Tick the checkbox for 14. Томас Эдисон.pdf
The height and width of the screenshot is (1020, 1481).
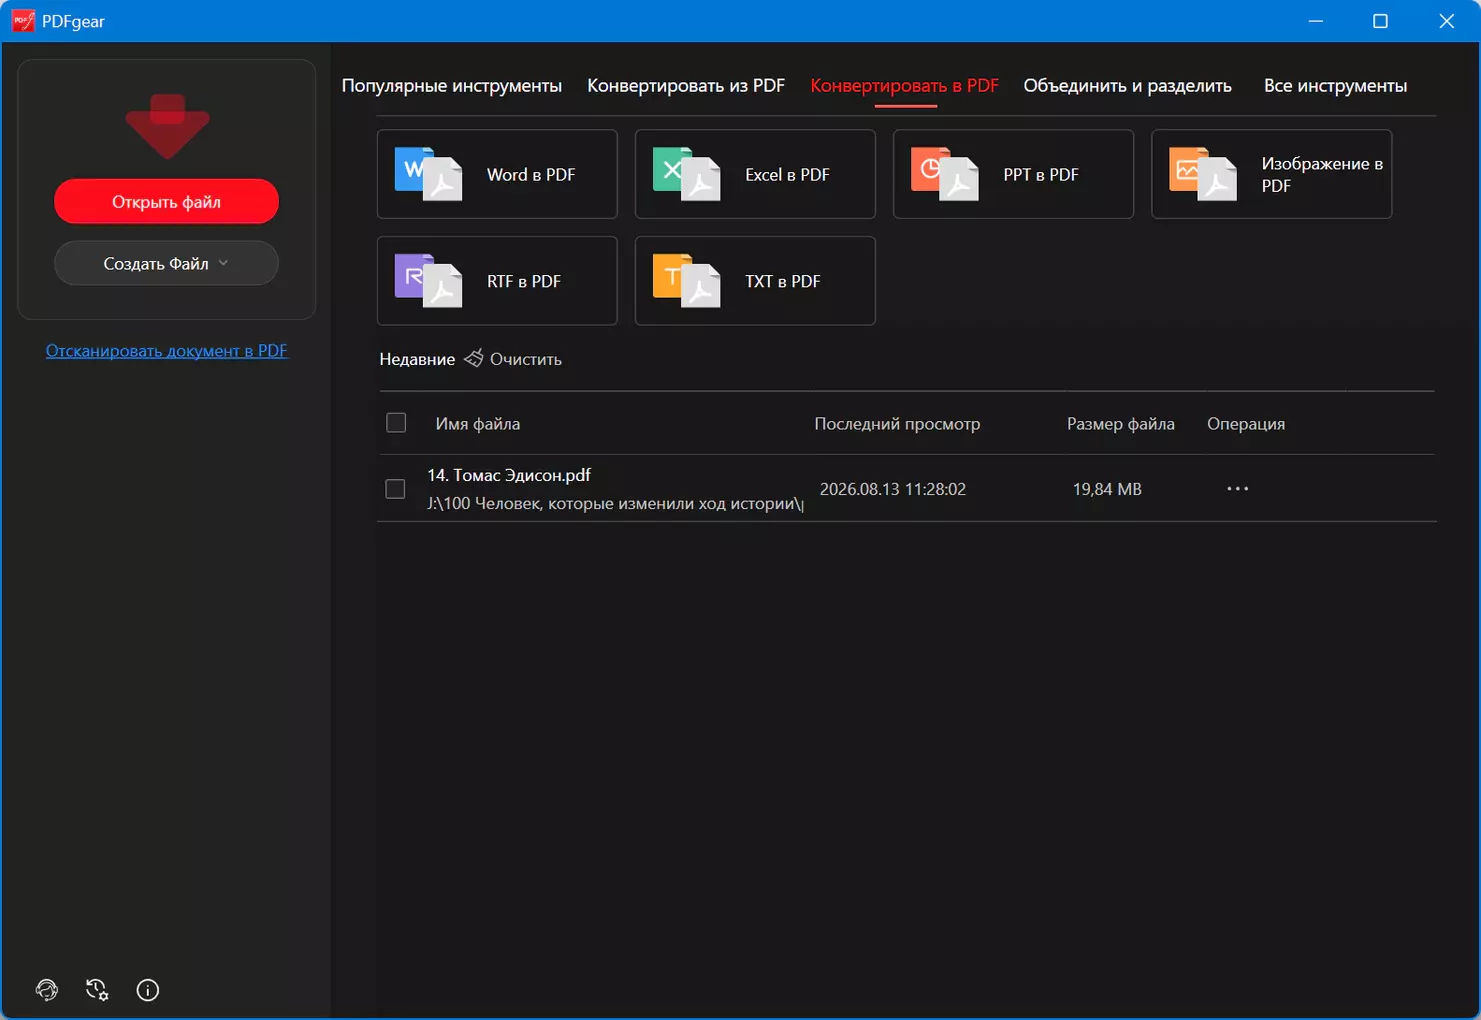coord(395,489)
